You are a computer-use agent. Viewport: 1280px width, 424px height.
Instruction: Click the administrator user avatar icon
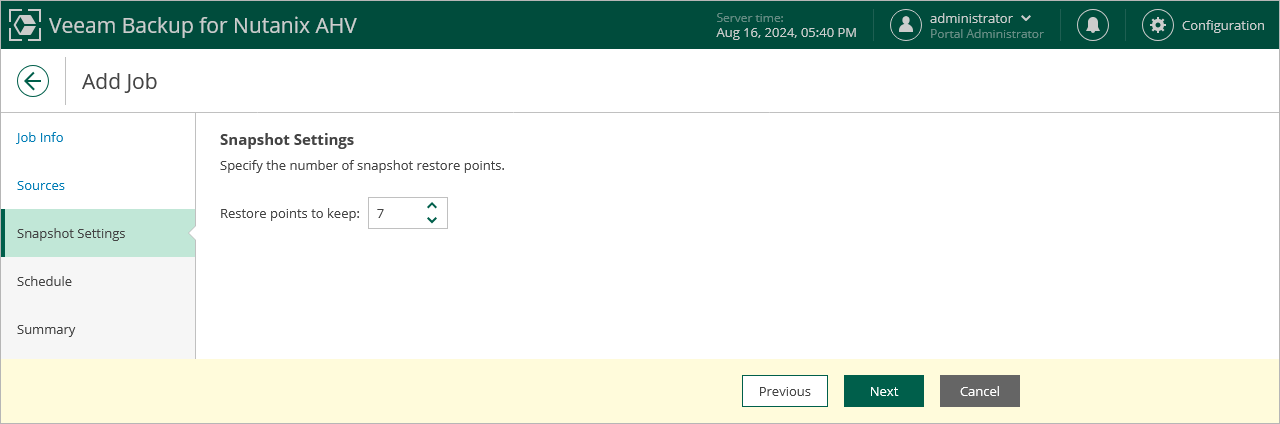click(906, 25)
